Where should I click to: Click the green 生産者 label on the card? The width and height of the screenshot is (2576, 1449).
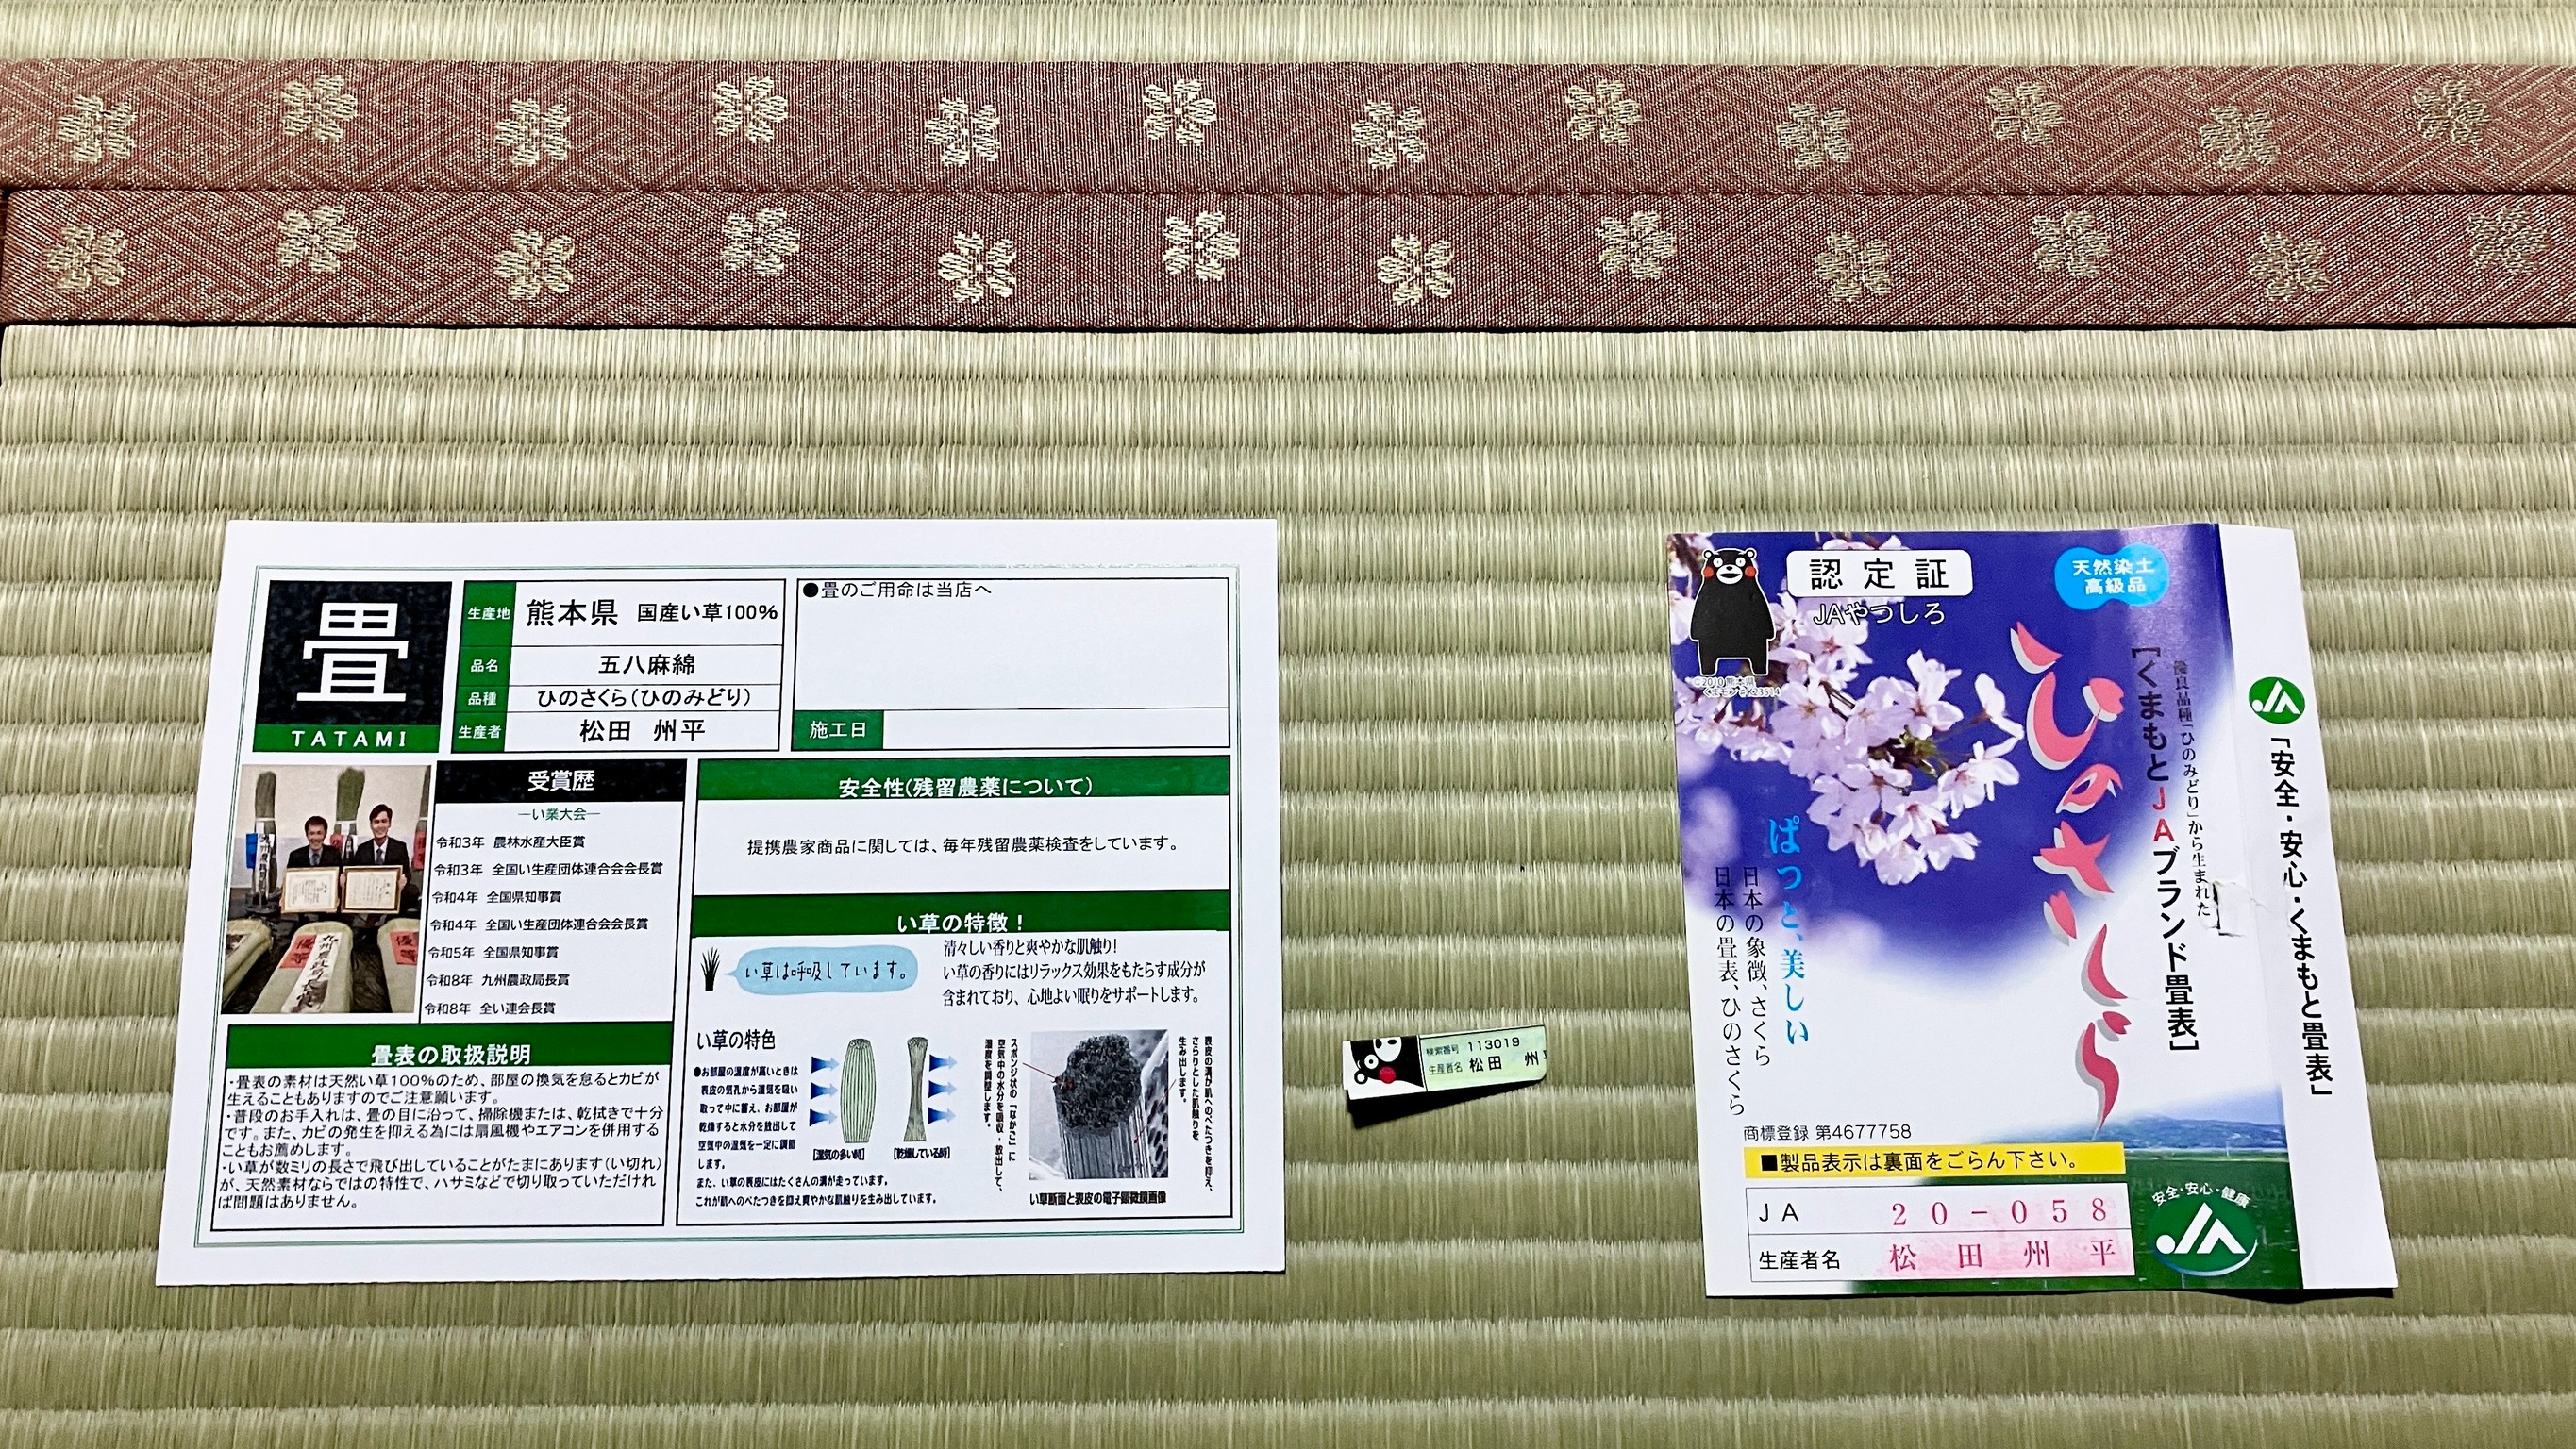coord(481,731)
